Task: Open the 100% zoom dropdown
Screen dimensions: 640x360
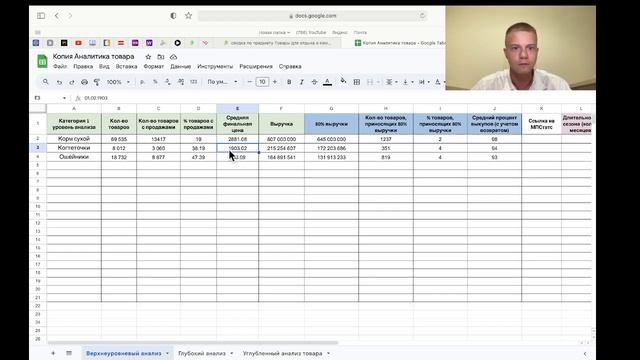Action: click(x=118, y=82)
